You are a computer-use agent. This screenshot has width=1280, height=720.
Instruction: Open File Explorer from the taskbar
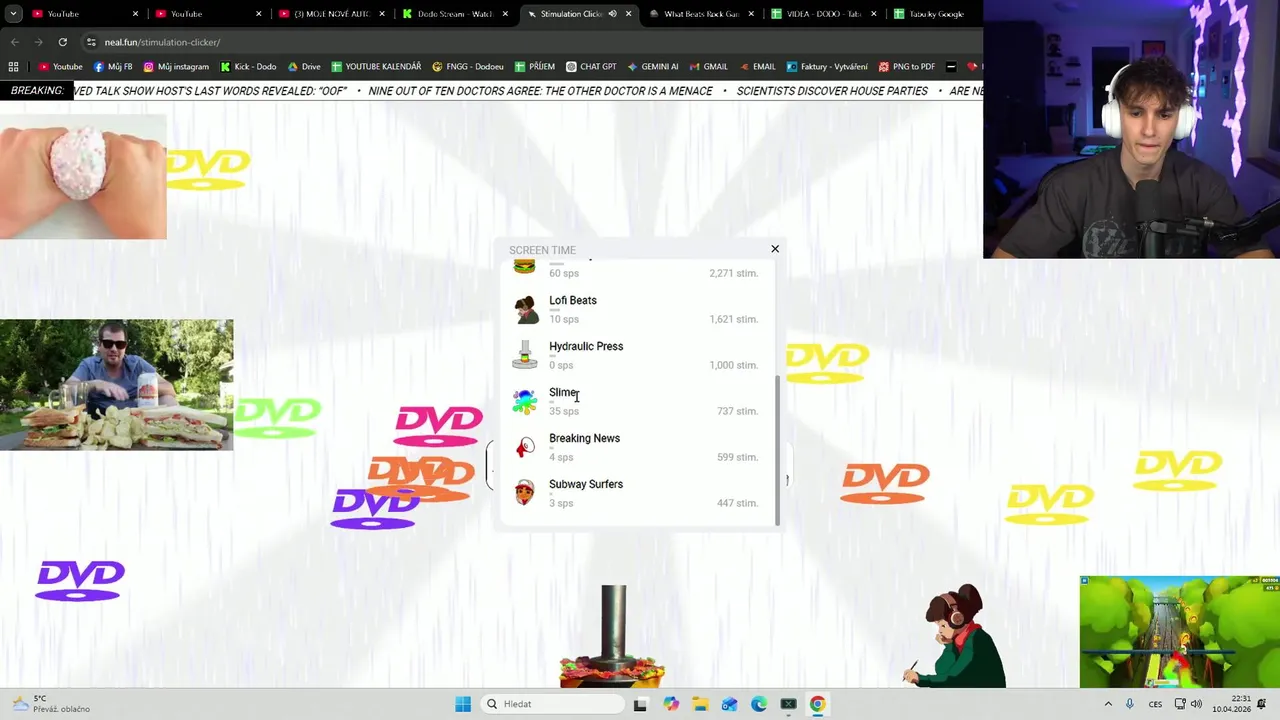pos(700,704)
